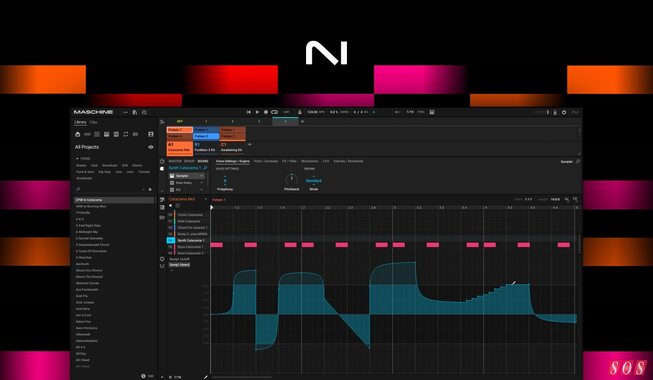
Task: Open the Maschine menu dropdown next to the logo
Action: coord(125,112)
